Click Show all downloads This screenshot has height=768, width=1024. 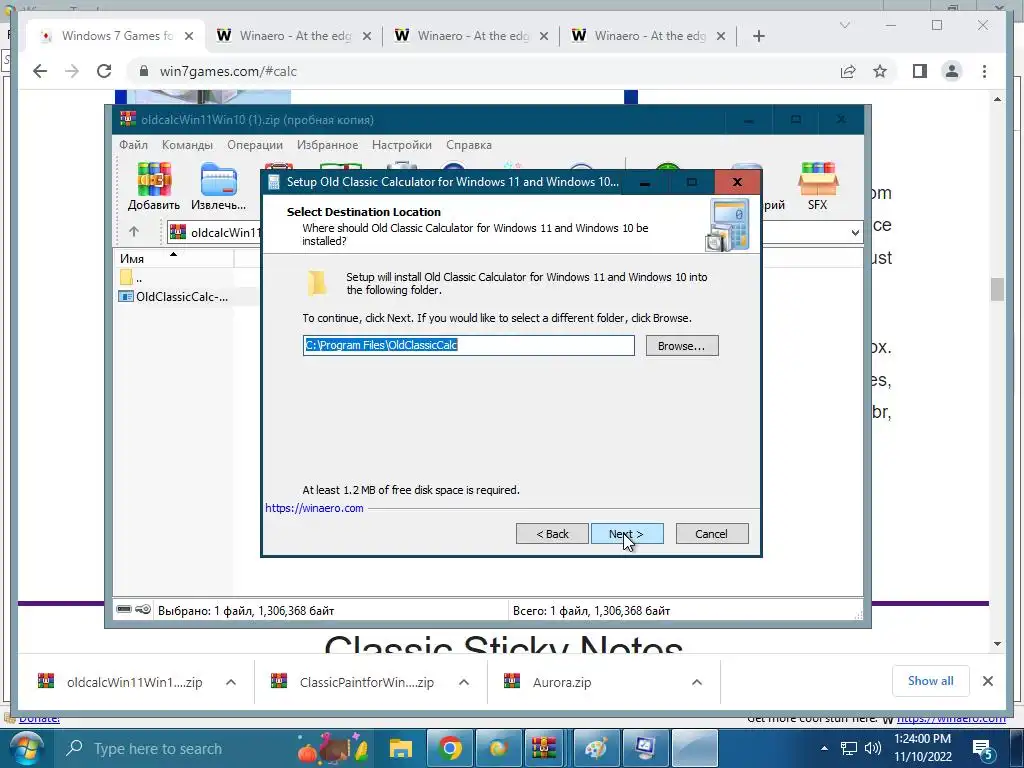click(931, 681)
